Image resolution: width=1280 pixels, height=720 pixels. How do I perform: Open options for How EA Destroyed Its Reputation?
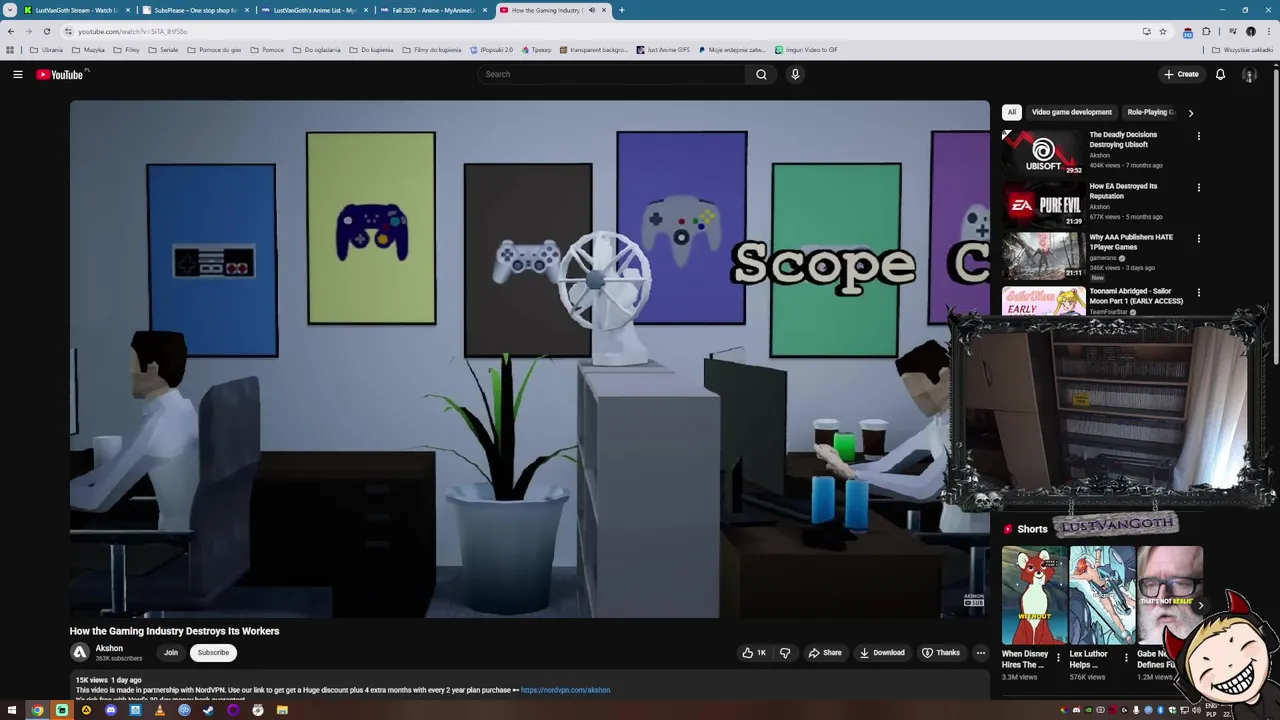click(x=1198, y=187)
